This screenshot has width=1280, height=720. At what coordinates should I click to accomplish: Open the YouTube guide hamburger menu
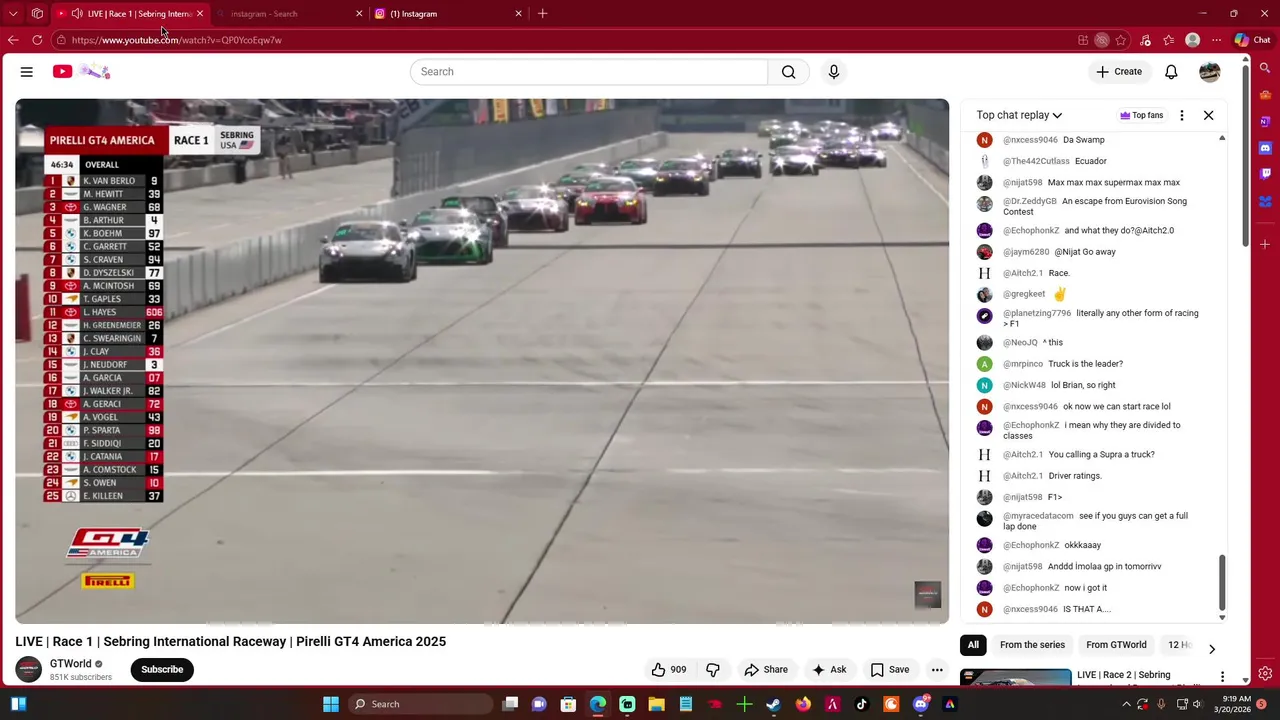(x=27, y=72)
